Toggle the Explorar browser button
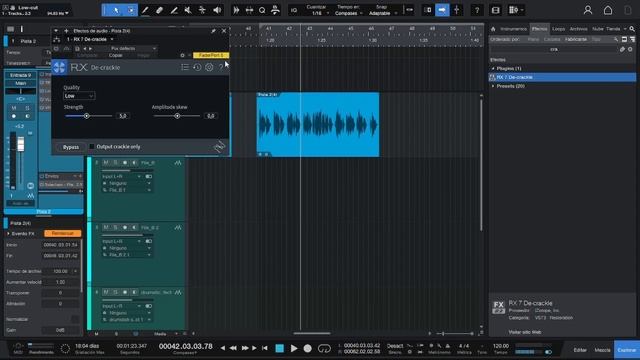 pos(627,350)
